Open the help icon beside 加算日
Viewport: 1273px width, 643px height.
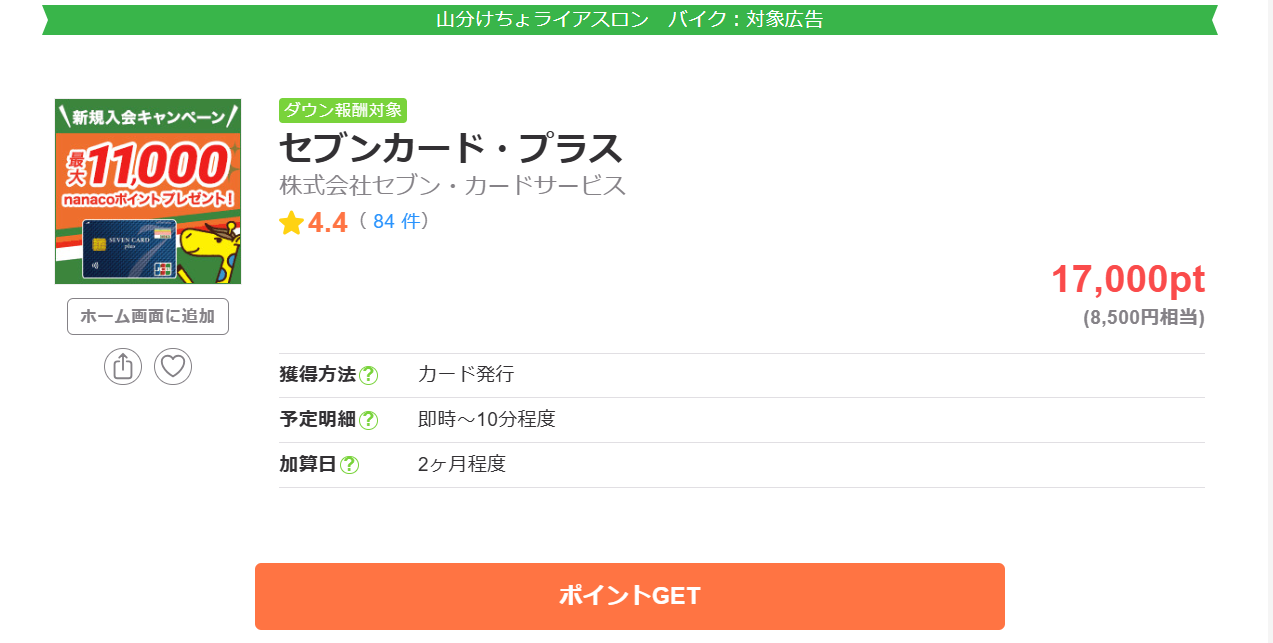349,465
